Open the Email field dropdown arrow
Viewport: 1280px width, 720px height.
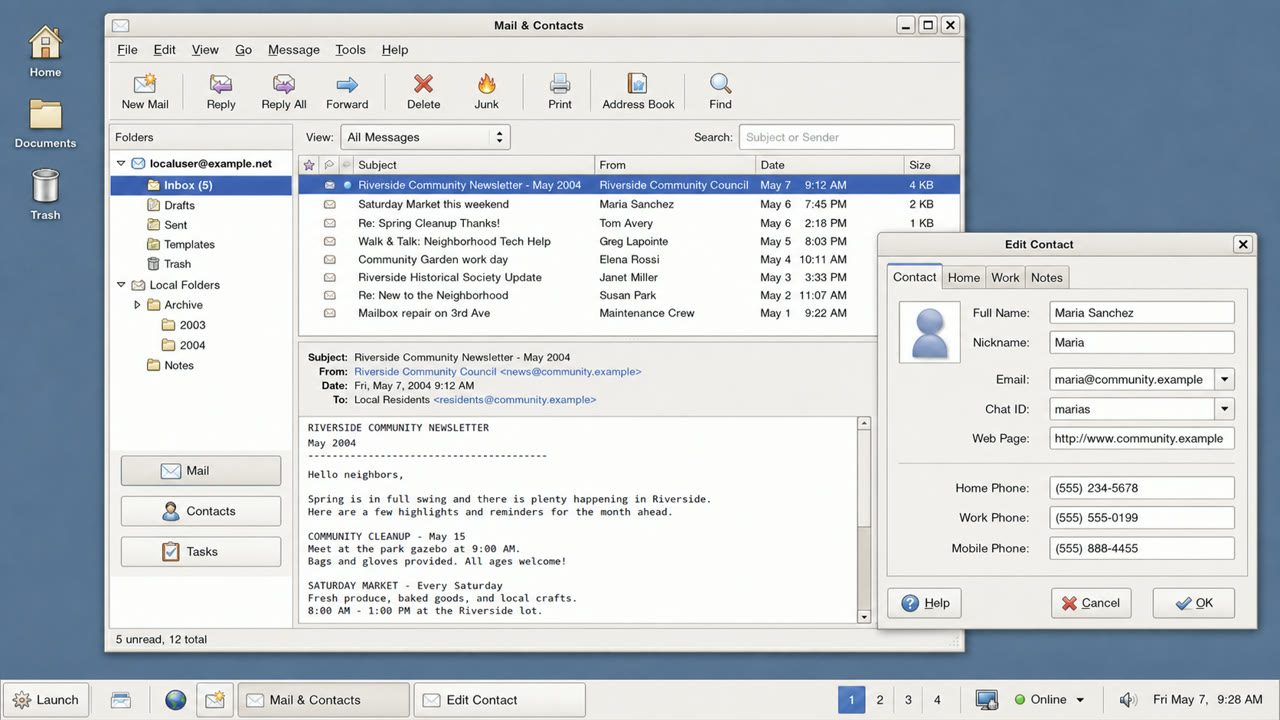(x=1225, y=380)
